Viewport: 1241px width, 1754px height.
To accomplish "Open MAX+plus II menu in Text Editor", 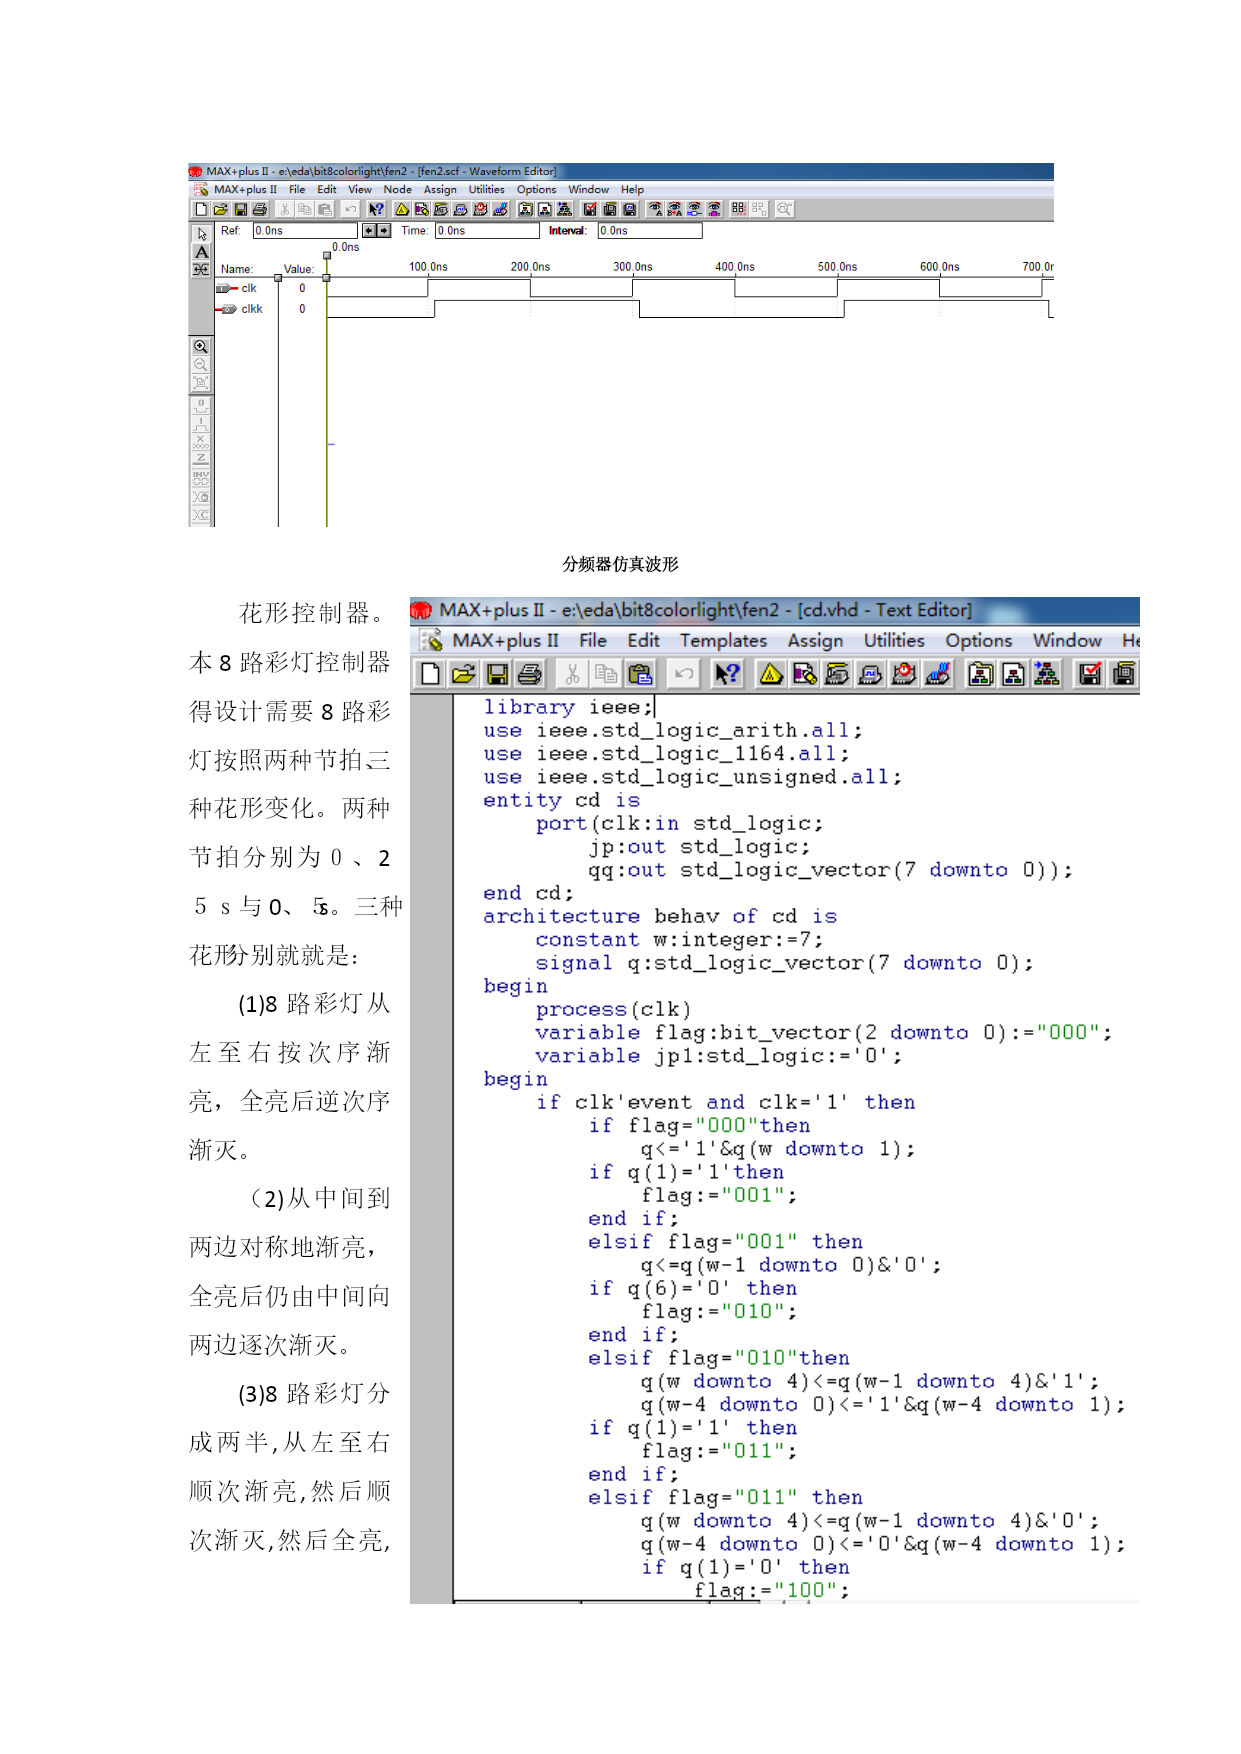I will (x=505, y=640).
